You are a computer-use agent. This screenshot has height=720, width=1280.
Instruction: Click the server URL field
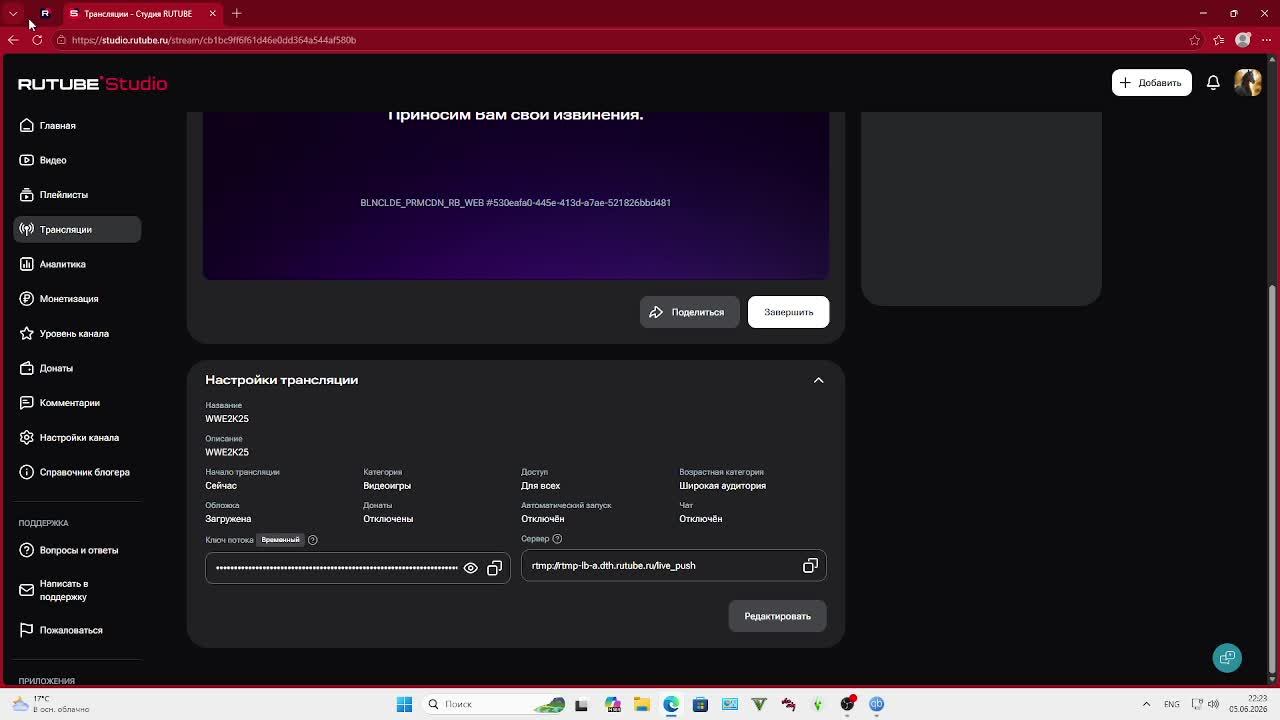674,566
